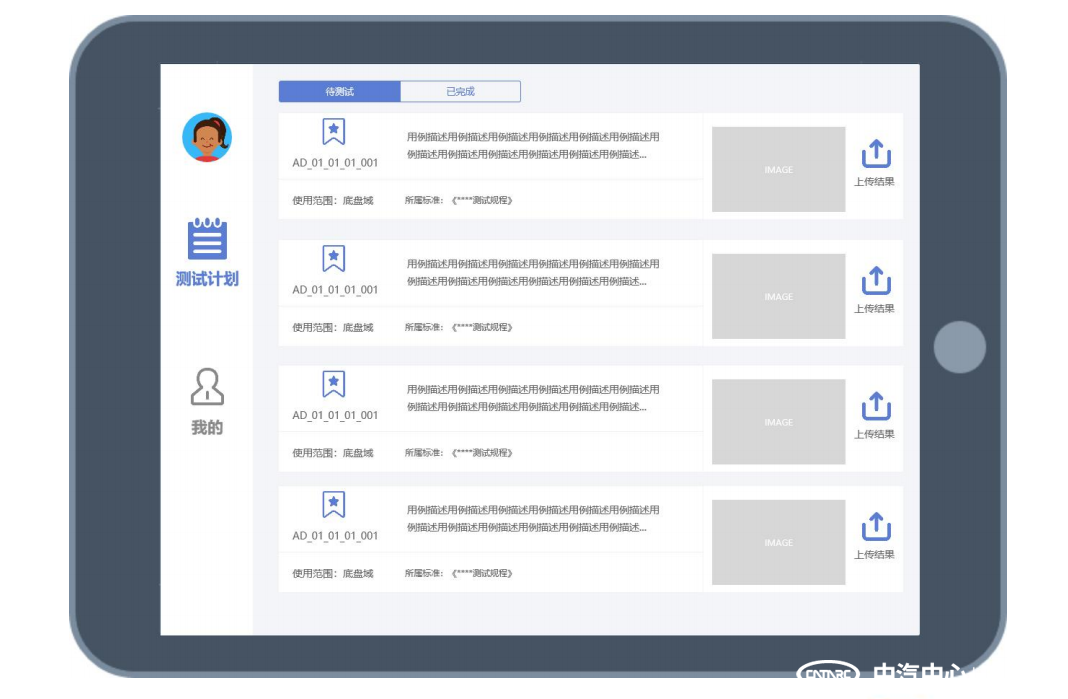Open fourth card IMAGE placeholder thumbnail
Viewport: 1068px width, 699px height.
coord(778,542)
